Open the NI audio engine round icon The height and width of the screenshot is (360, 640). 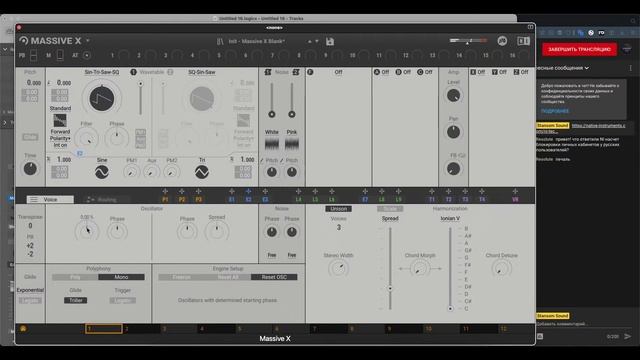tap(502, 41)
